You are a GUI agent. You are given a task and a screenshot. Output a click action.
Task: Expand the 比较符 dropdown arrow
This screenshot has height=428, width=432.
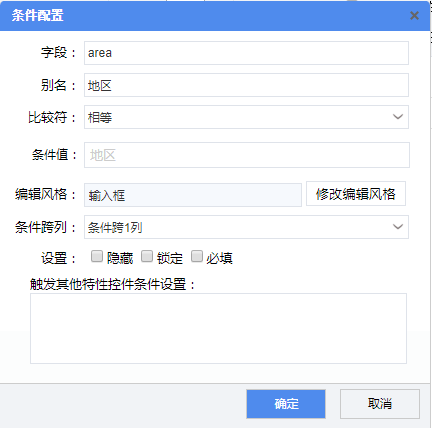pyautogui.click(x=398, y=117)
